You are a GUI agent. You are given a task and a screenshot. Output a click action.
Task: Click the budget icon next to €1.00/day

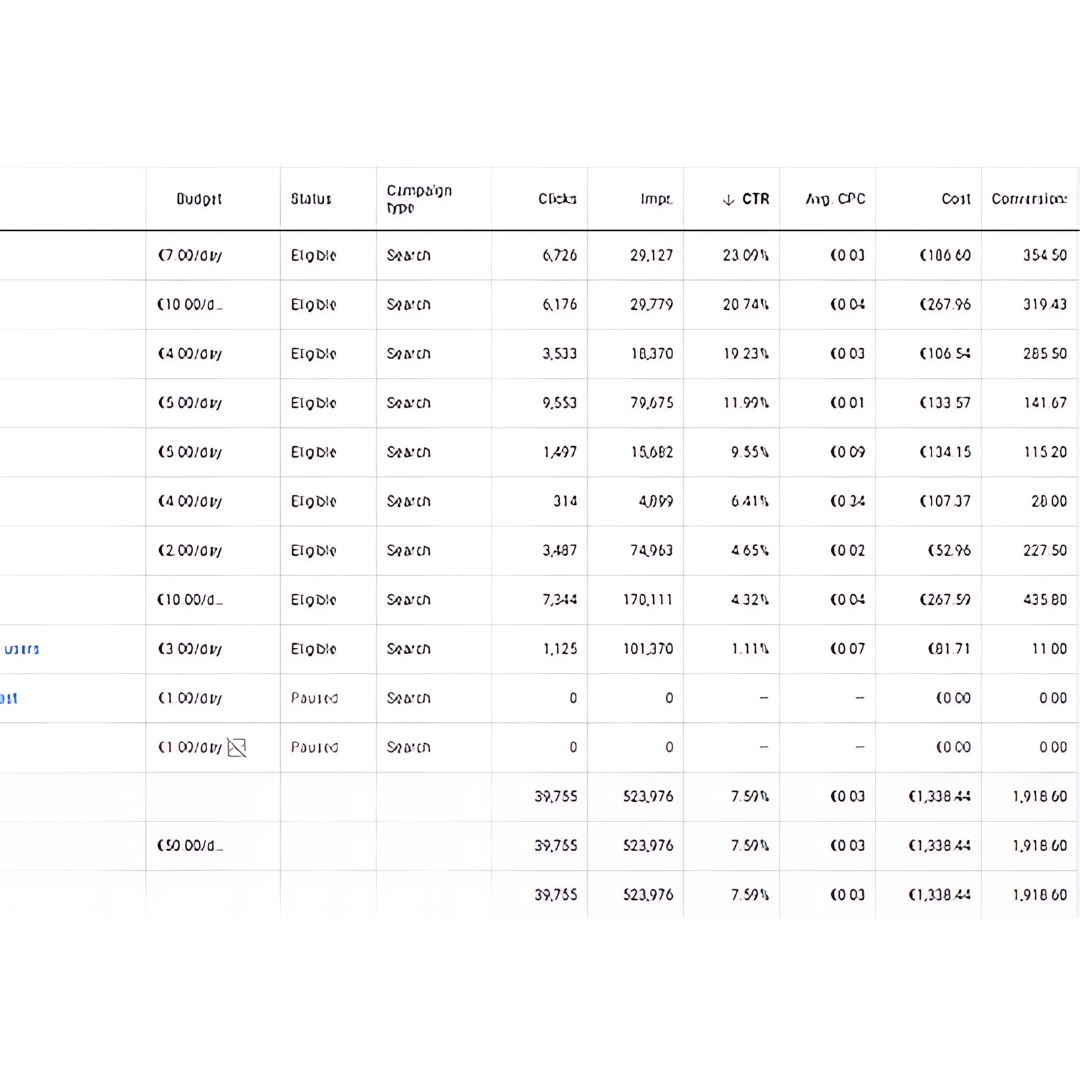pyautogui.click(x=237, y=747)
